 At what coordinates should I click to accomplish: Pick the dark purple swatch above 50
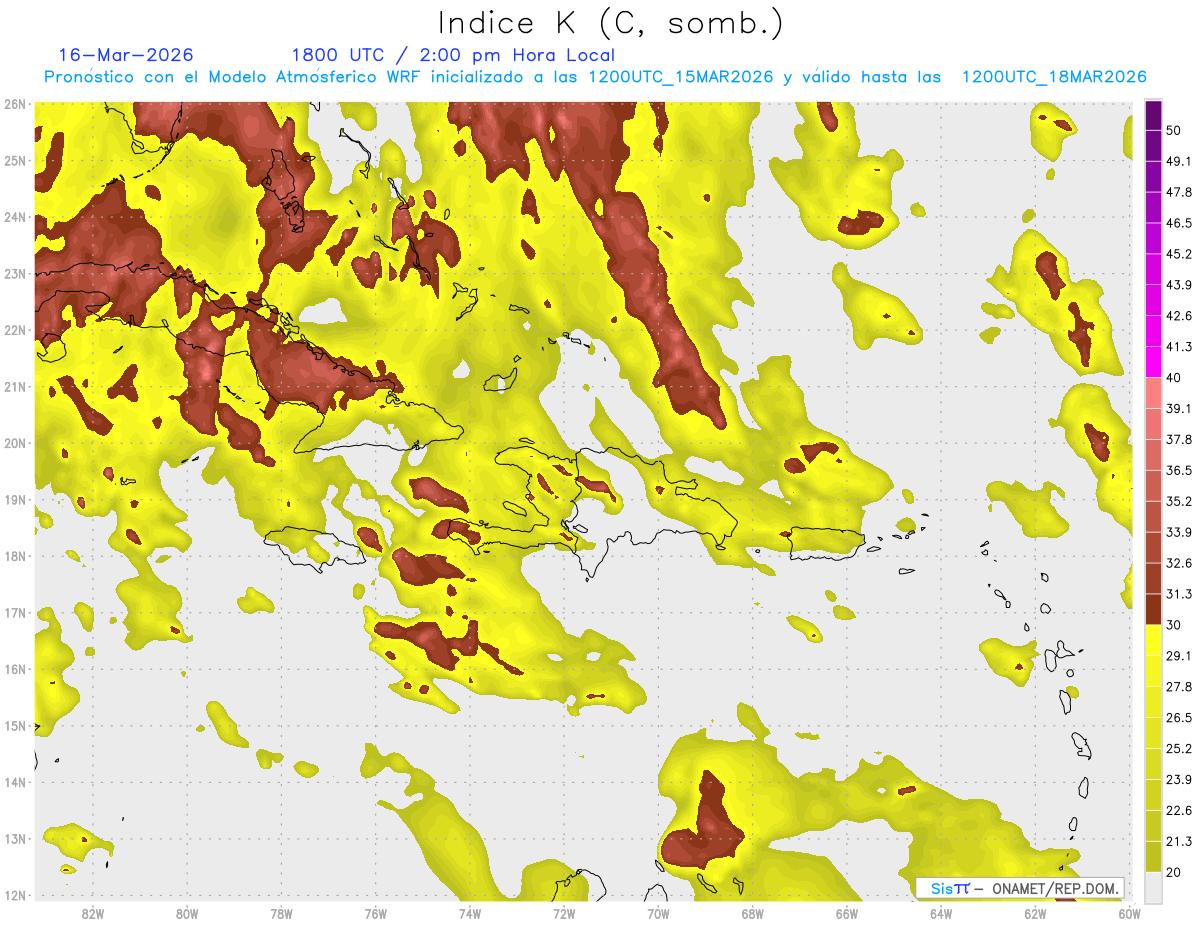(x=1153, y=115)
